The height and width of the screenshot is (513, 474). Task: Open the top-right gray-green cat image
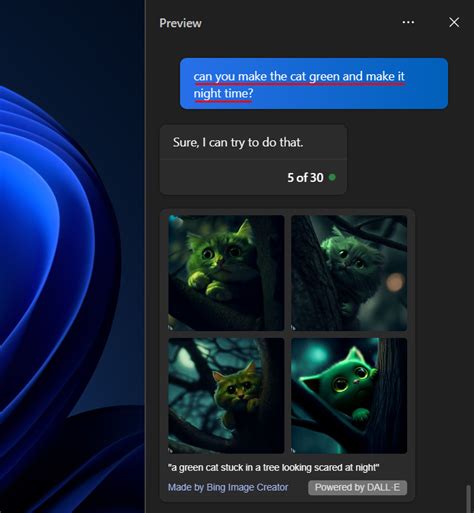(x=349, y=273)
